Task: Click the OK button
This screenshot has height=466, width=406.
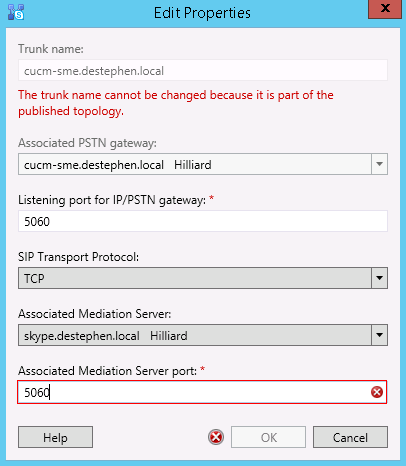Action: [268, 437]
